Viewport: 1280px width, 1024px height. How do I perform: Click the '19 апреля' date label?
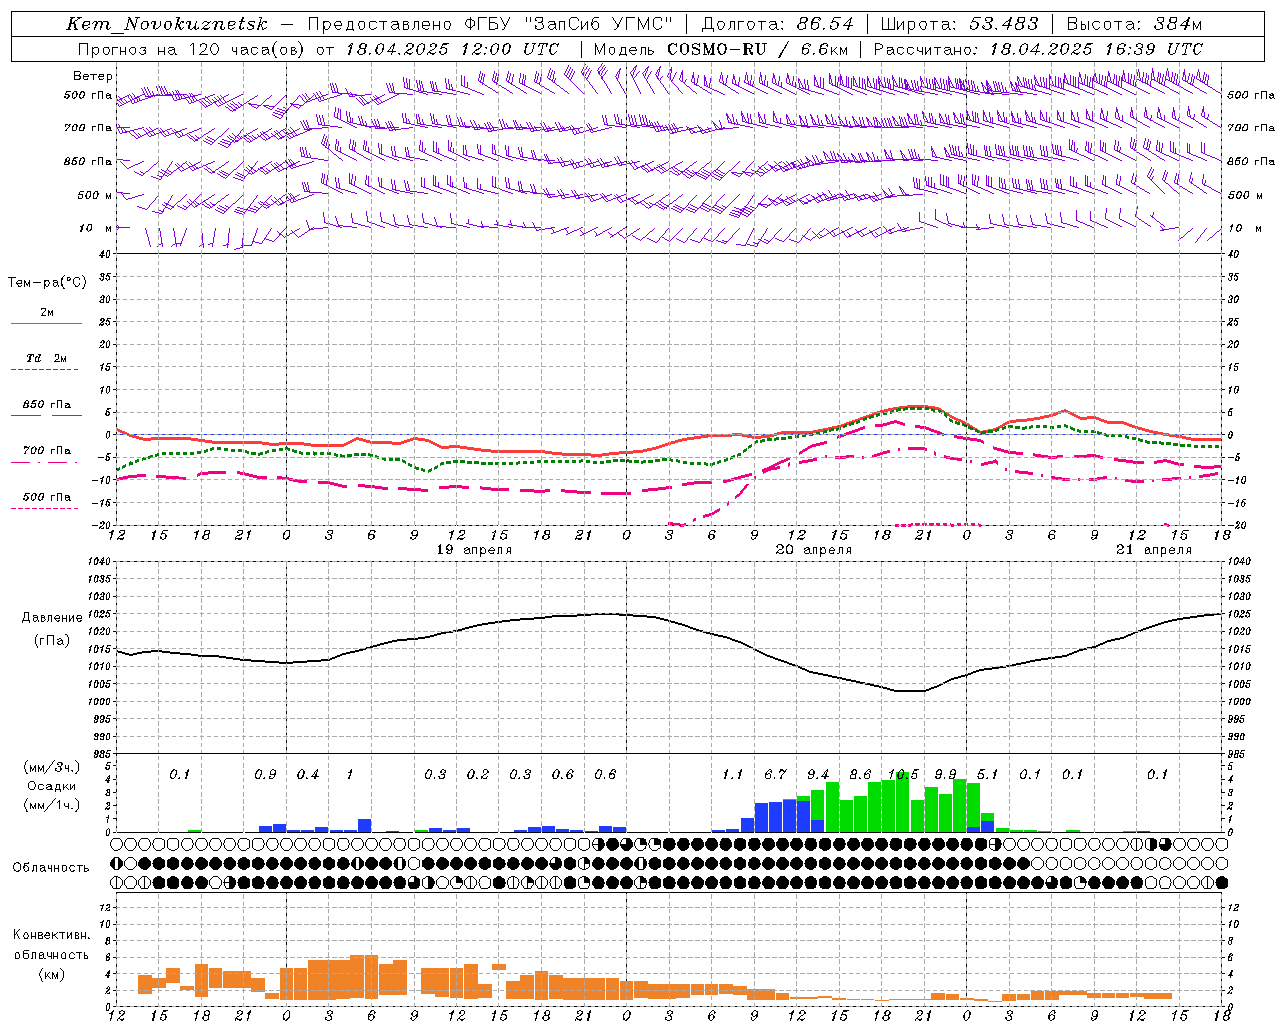click(474, 549)
